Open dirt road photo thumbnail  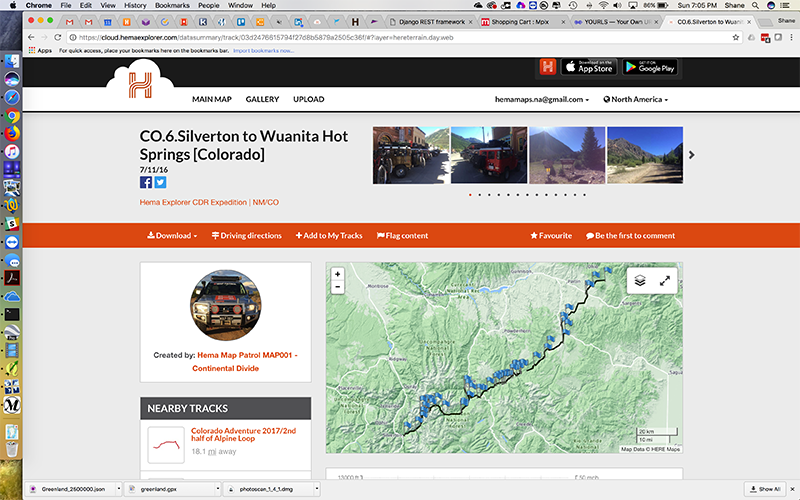[645, 155]
